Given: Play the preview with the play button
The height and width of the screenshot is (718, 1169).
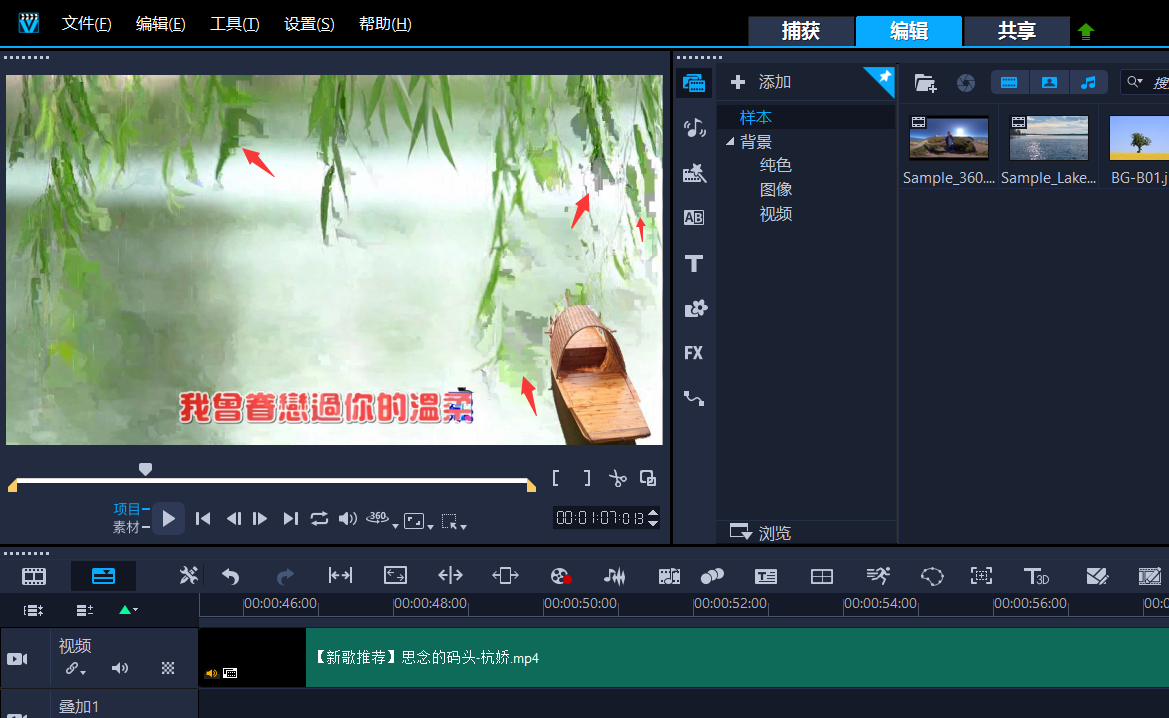Looking at the screenshot, I should click(x=168, y=518).
